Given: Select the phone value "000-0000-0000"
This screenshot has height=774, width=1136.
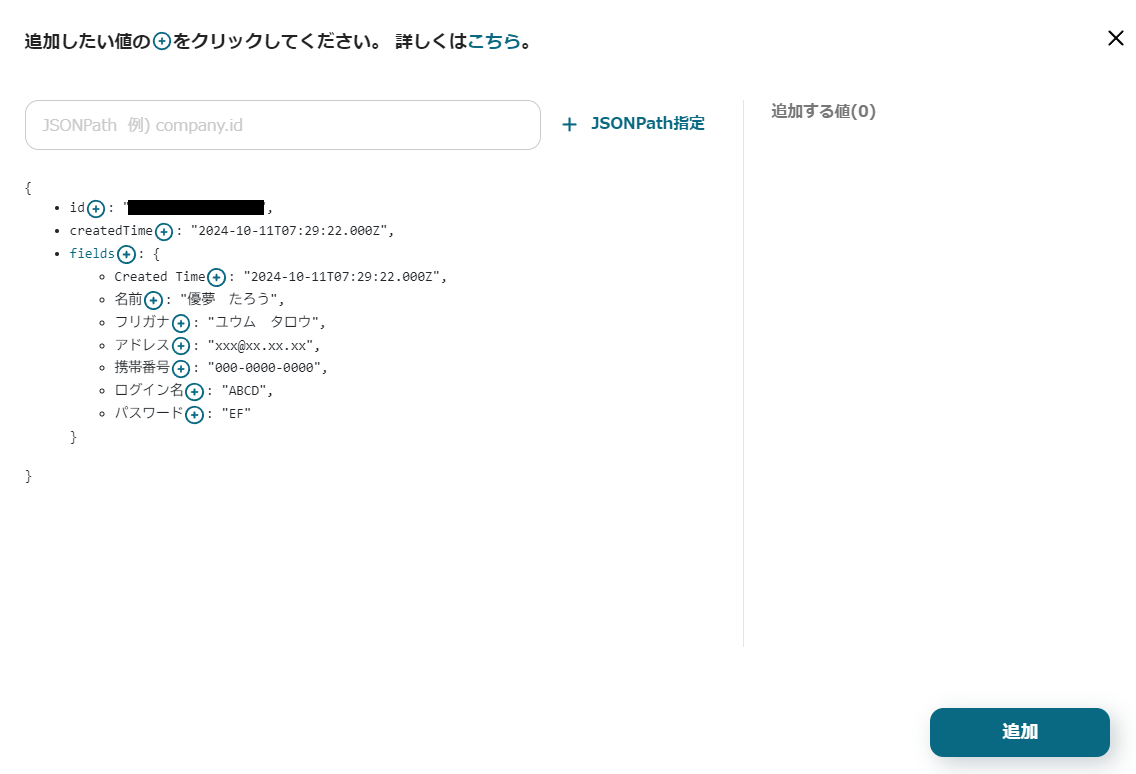Looking at the screenshot, I should (x=264, y=368).
